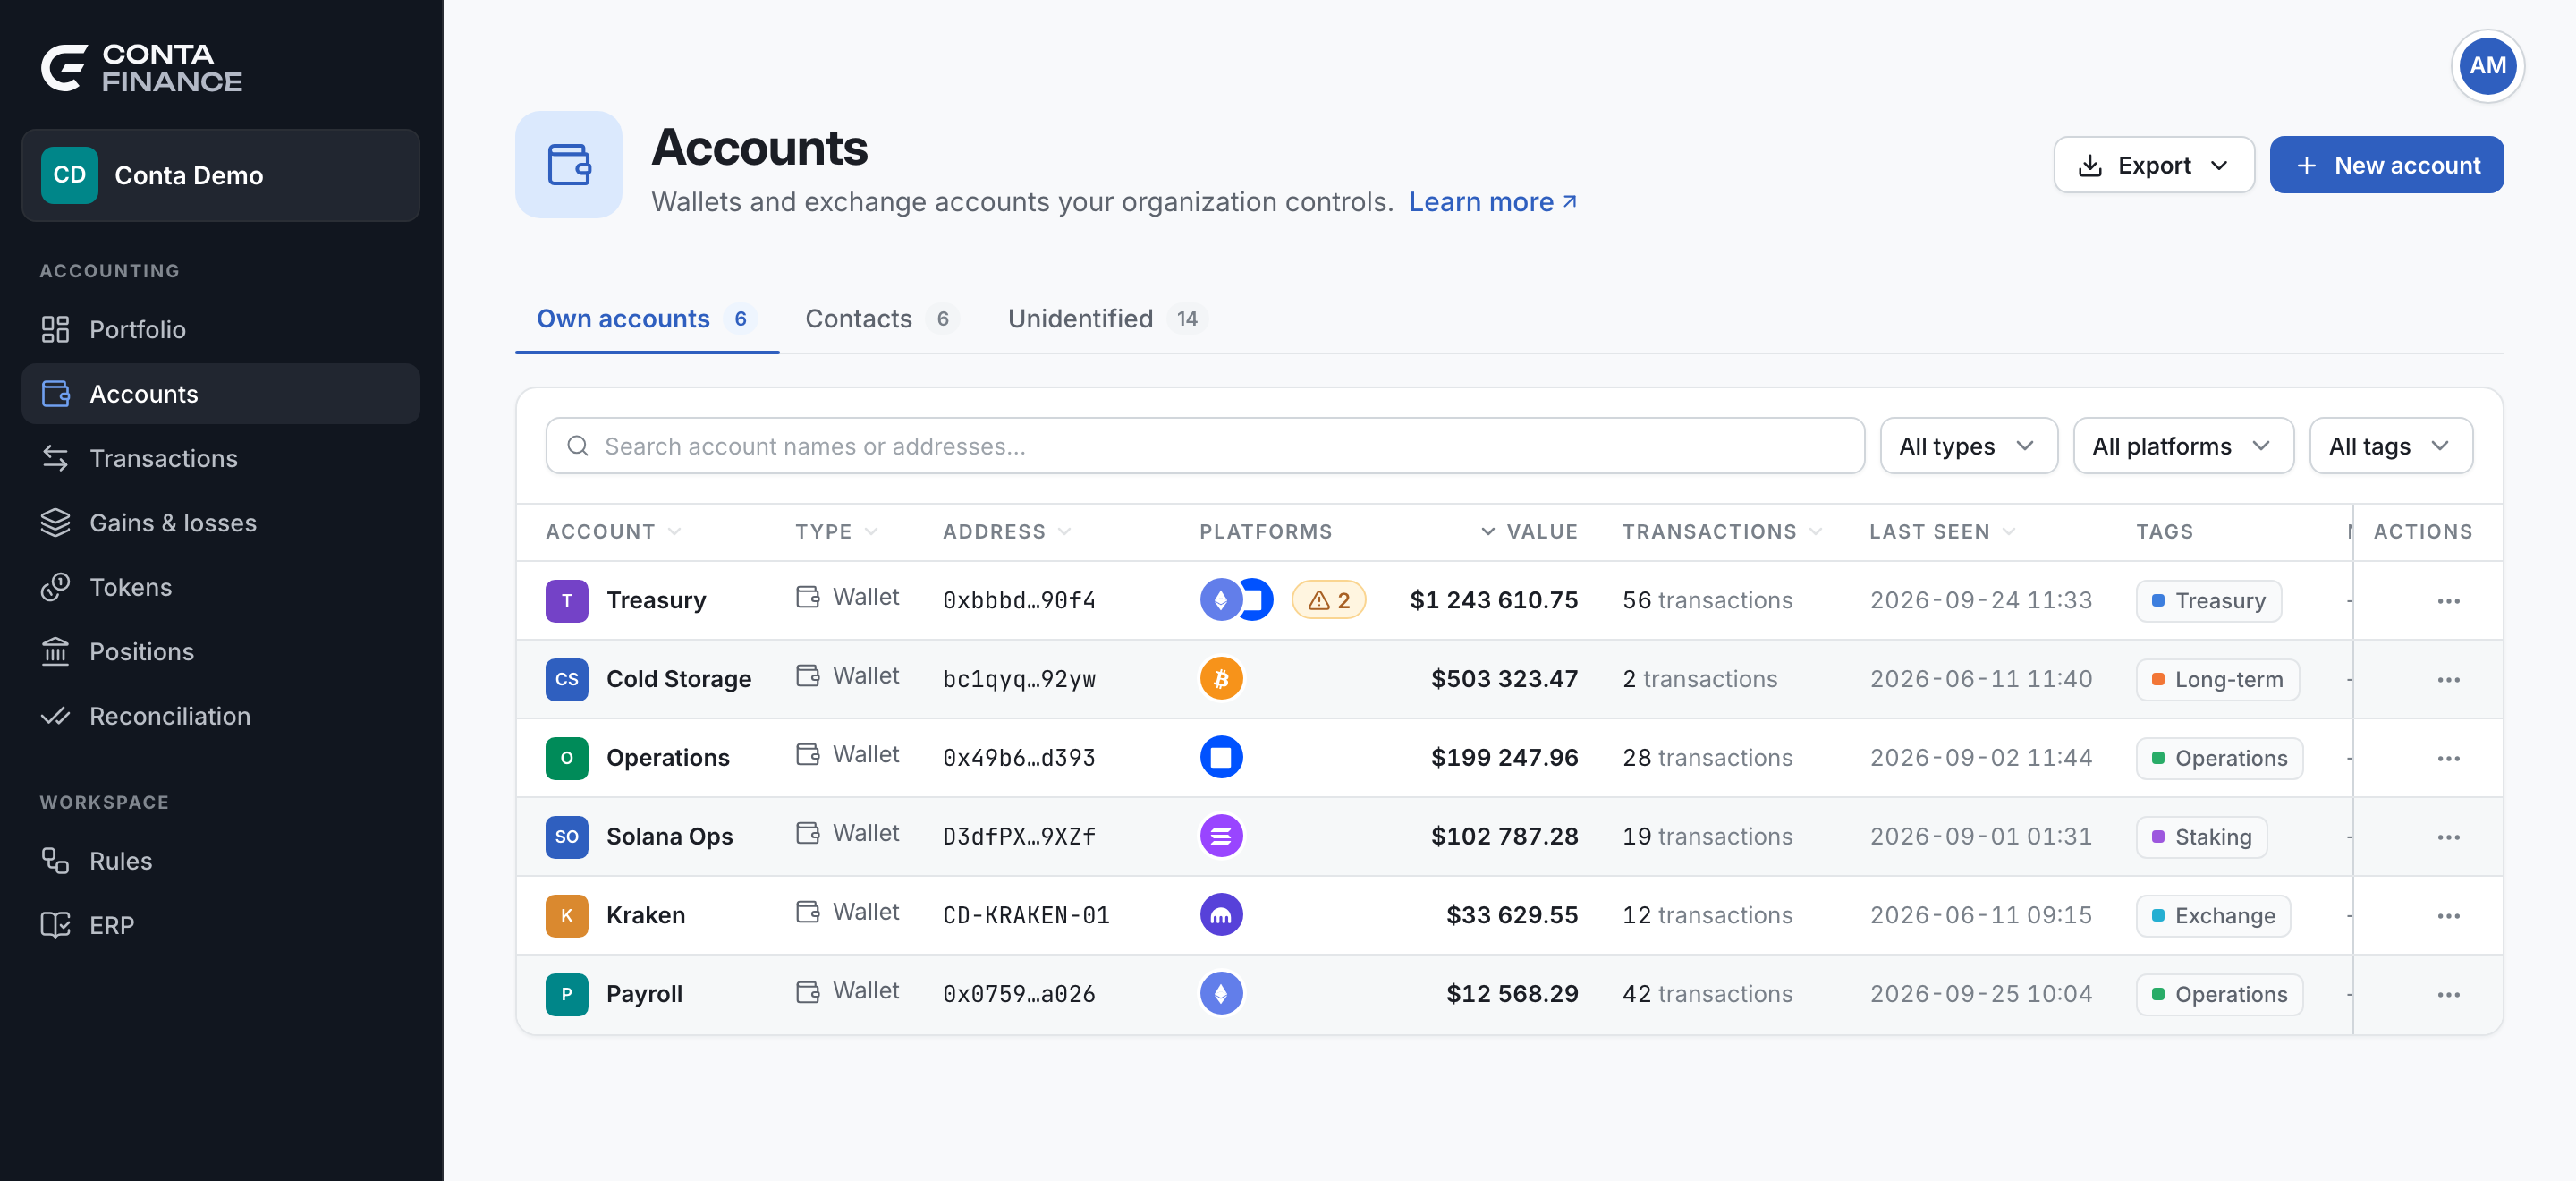Click the Staking tag on Solana Ops

[x=2201, y=837]
